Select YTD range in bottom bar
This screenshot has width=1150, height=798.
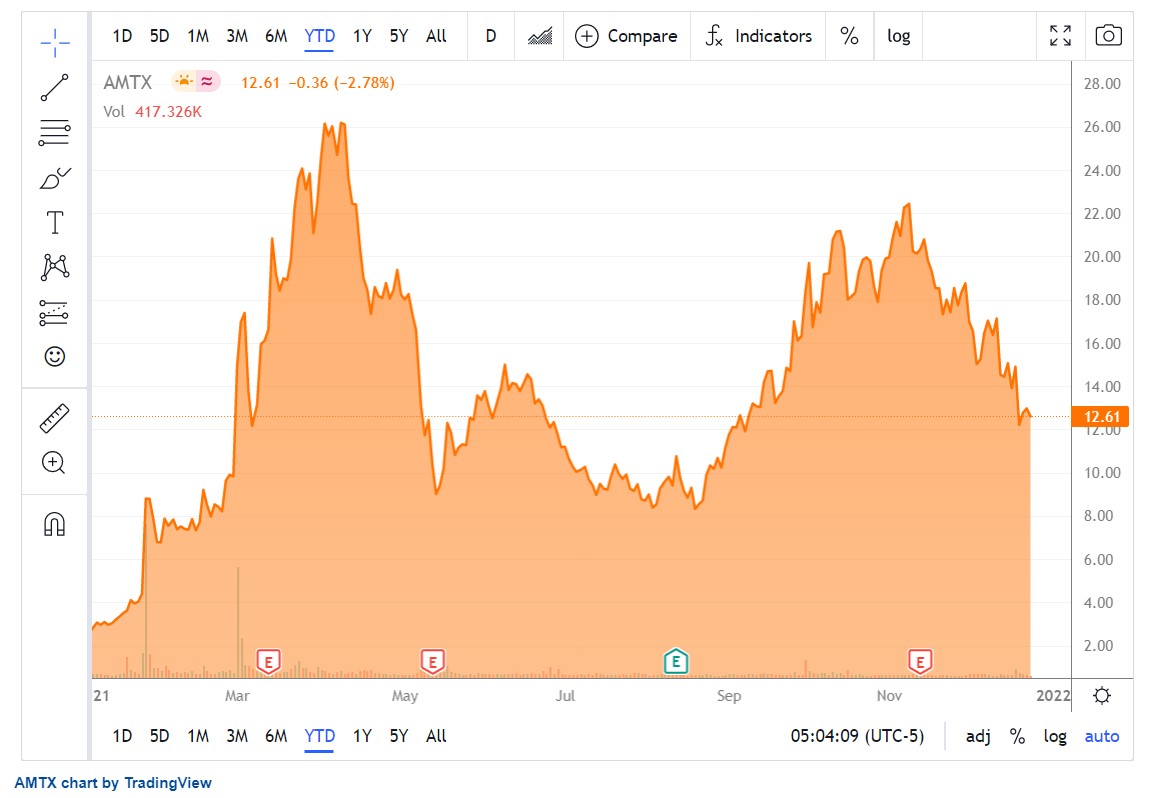[319, 736]
